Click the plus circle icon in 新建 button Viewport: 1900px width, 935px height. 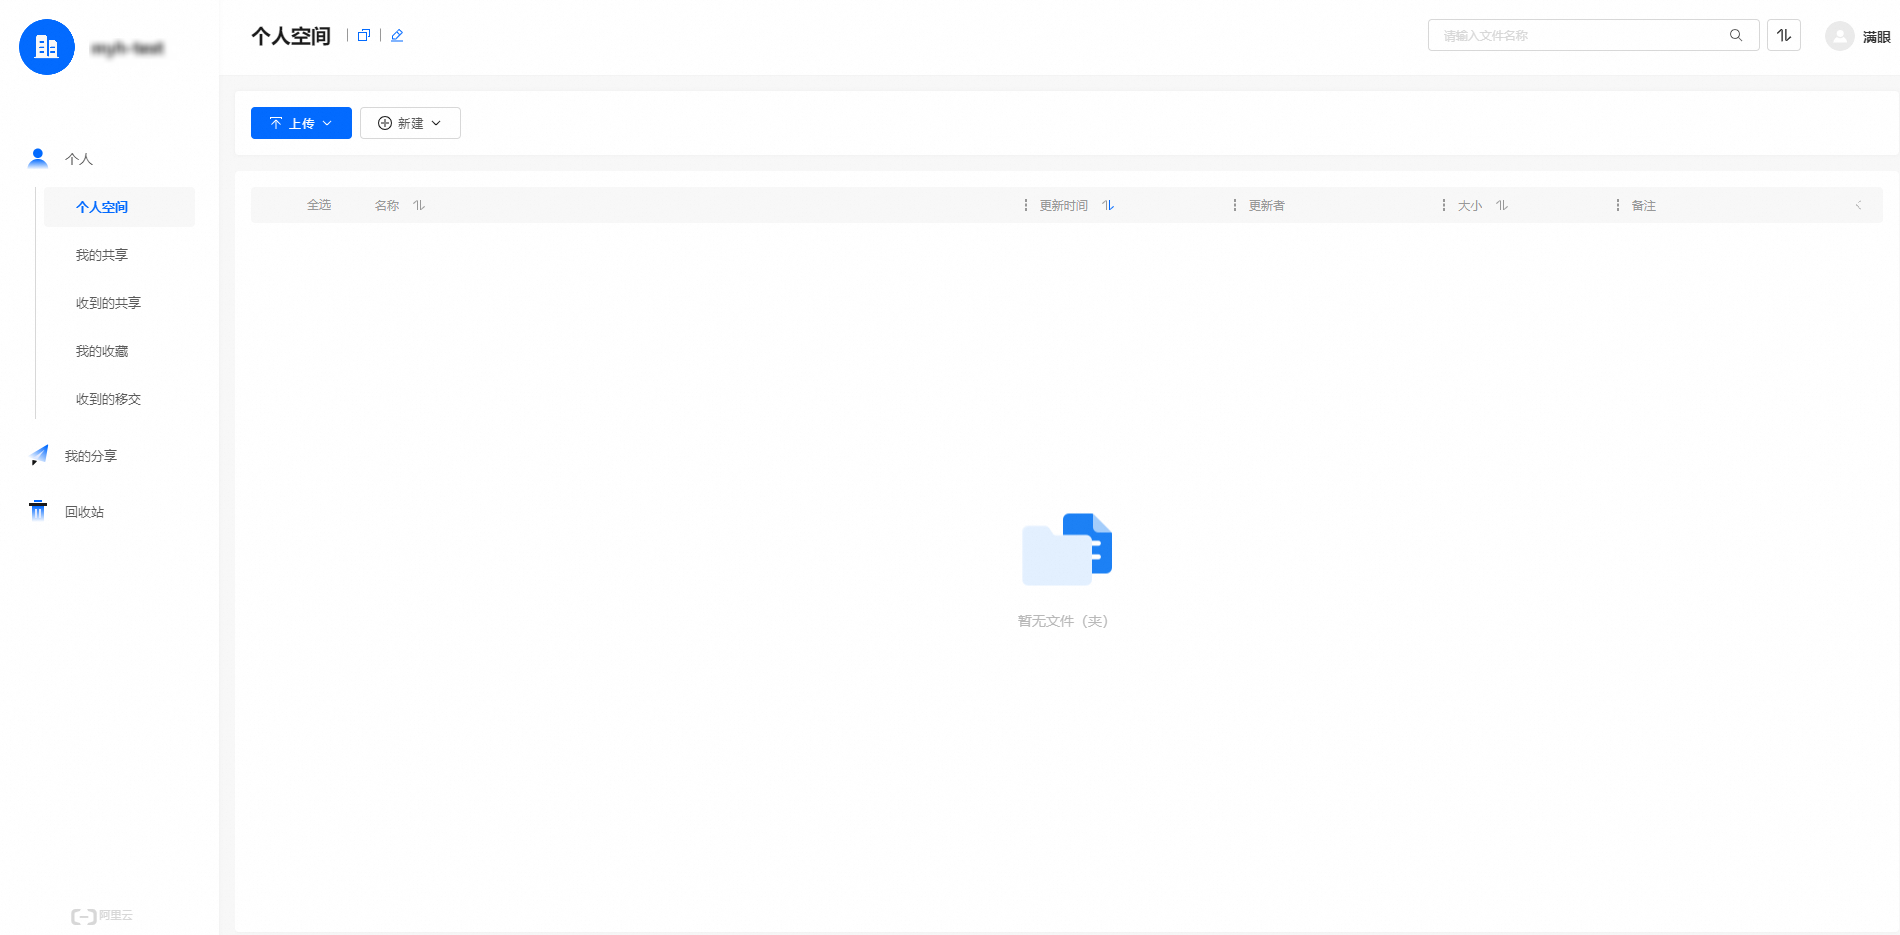point(385,123)
